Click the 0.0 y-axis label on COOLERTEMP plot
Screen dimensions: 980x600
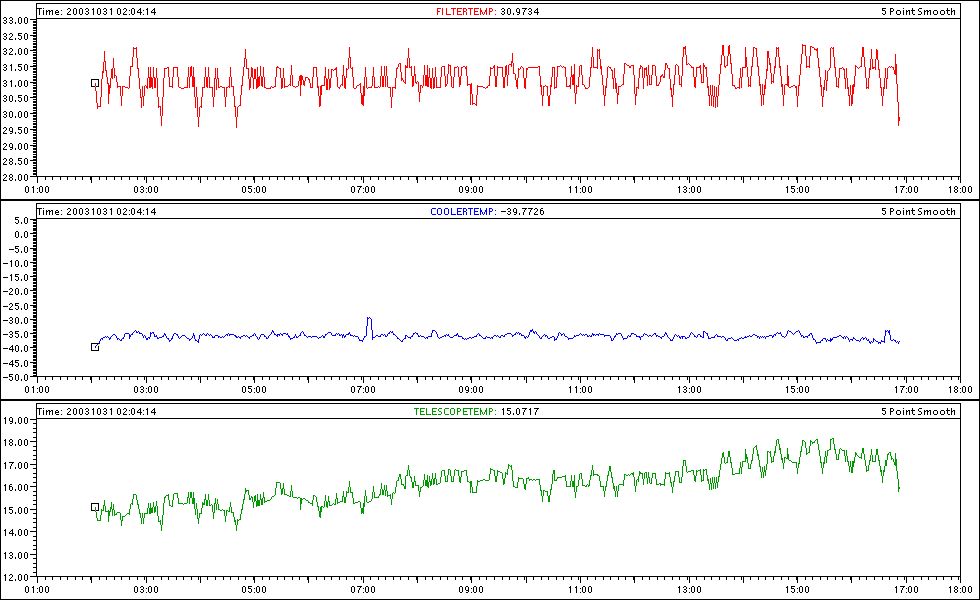22,234
